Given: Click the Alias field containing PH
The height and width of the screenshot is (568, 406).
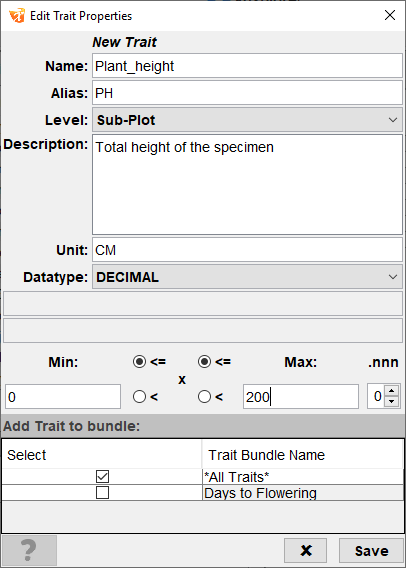Looking at the screenshot, I should (x=247, y=93).
